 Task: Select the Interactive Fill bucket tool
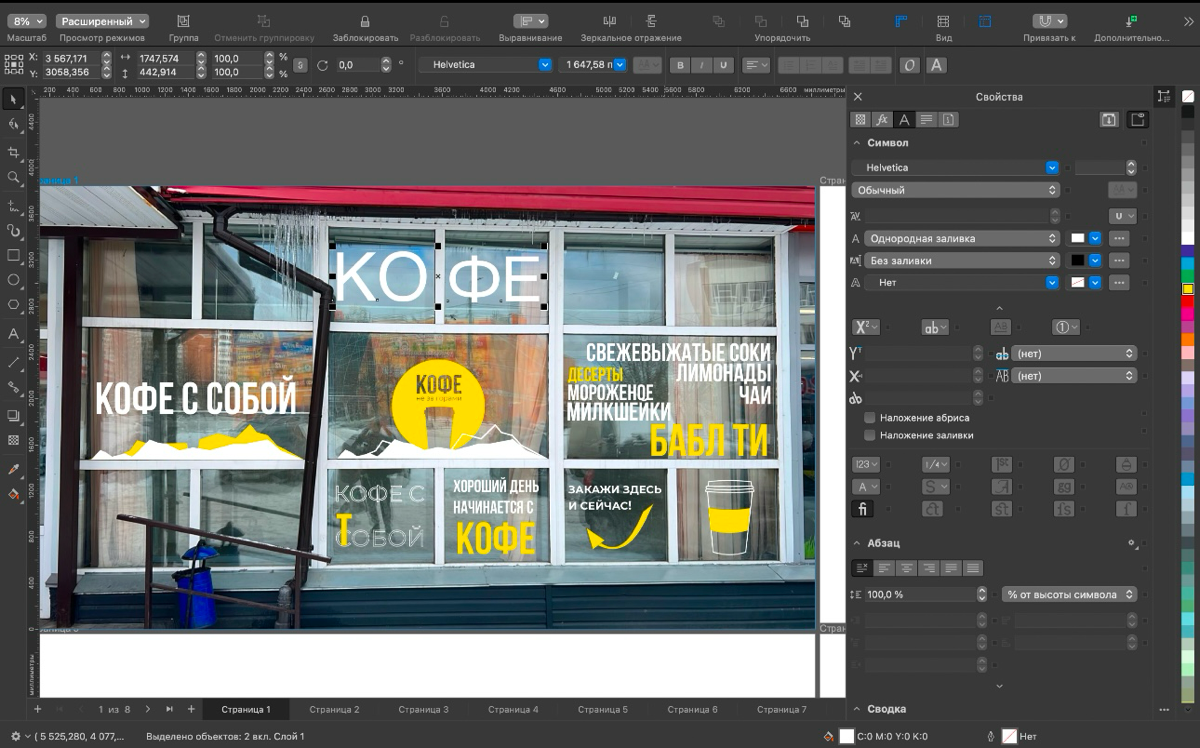(14, 494)
